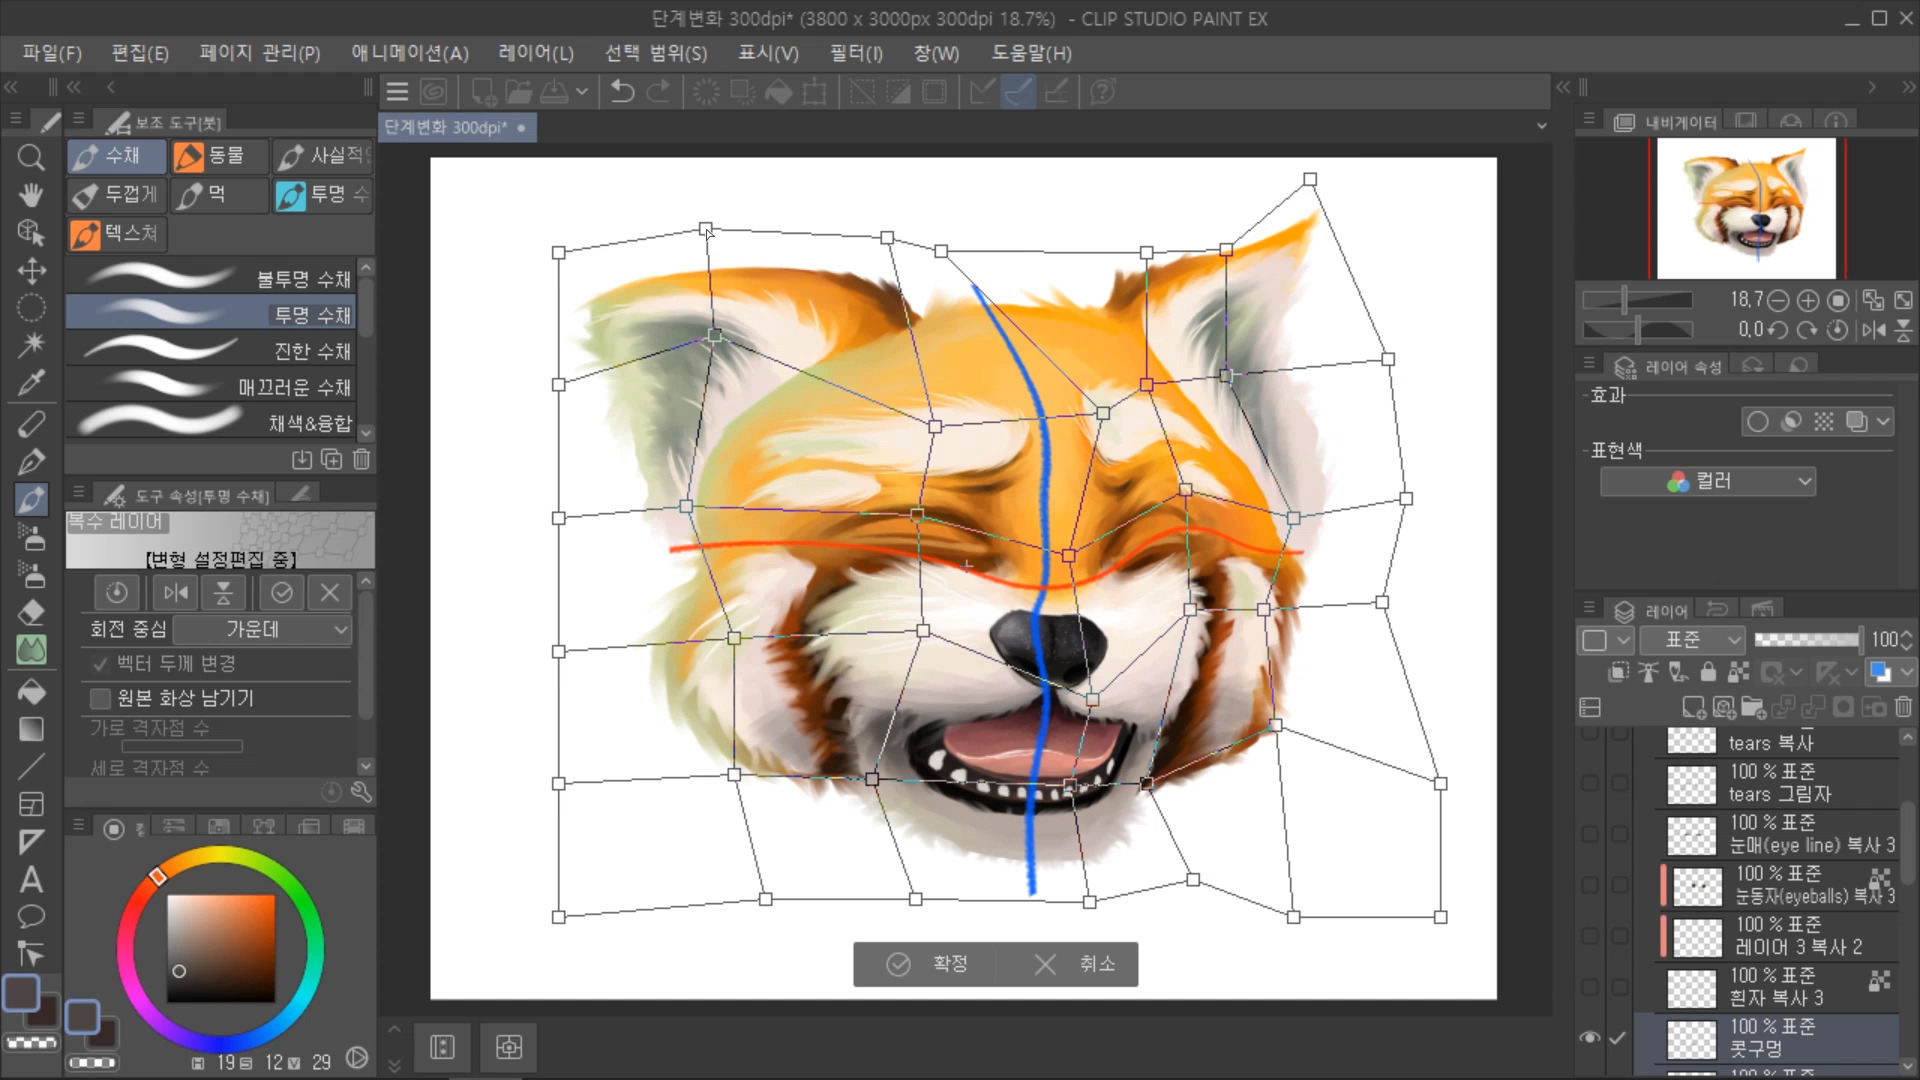
Task: Open 회전 중심 가운데 dropdown
Action: (x=263, y=629)
